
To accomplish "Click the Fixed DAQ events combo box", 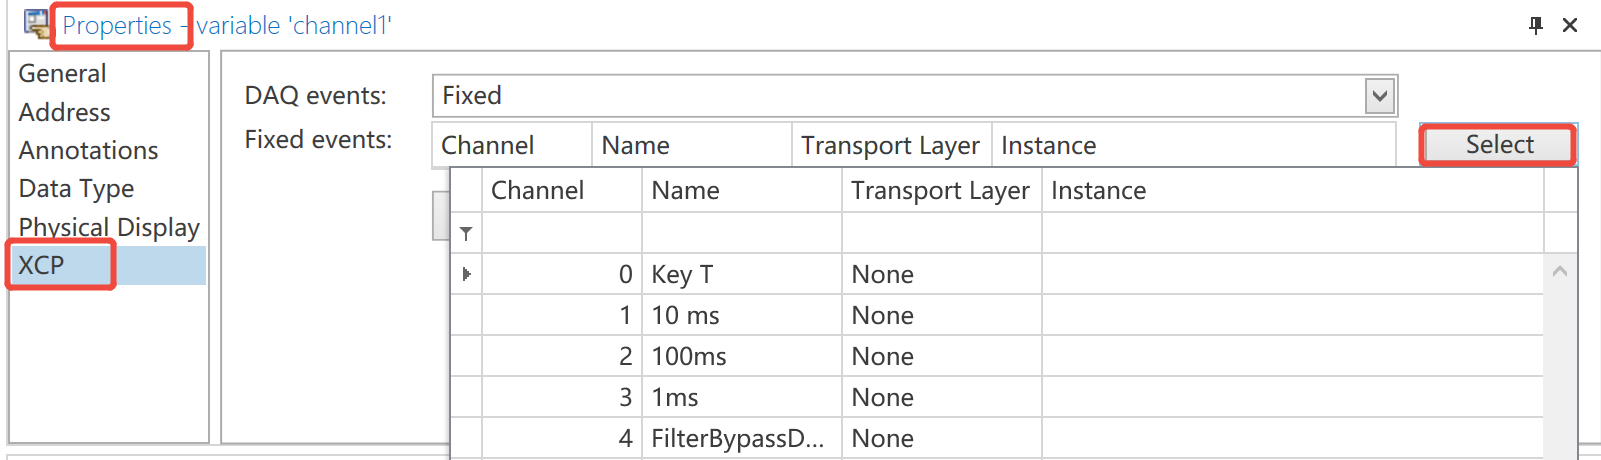I will click(900, 96).
